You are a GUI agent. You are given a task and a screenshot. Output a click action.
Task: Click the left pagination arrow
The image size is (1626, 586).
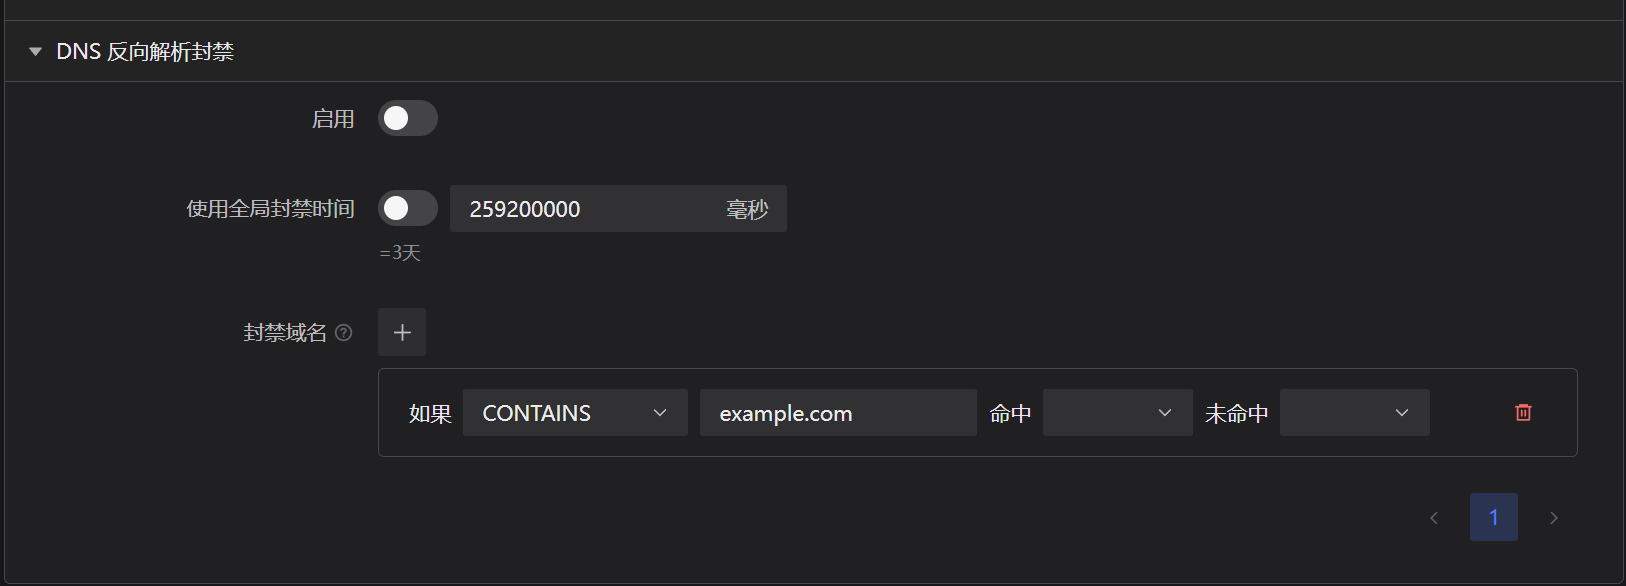[1433, 517]
